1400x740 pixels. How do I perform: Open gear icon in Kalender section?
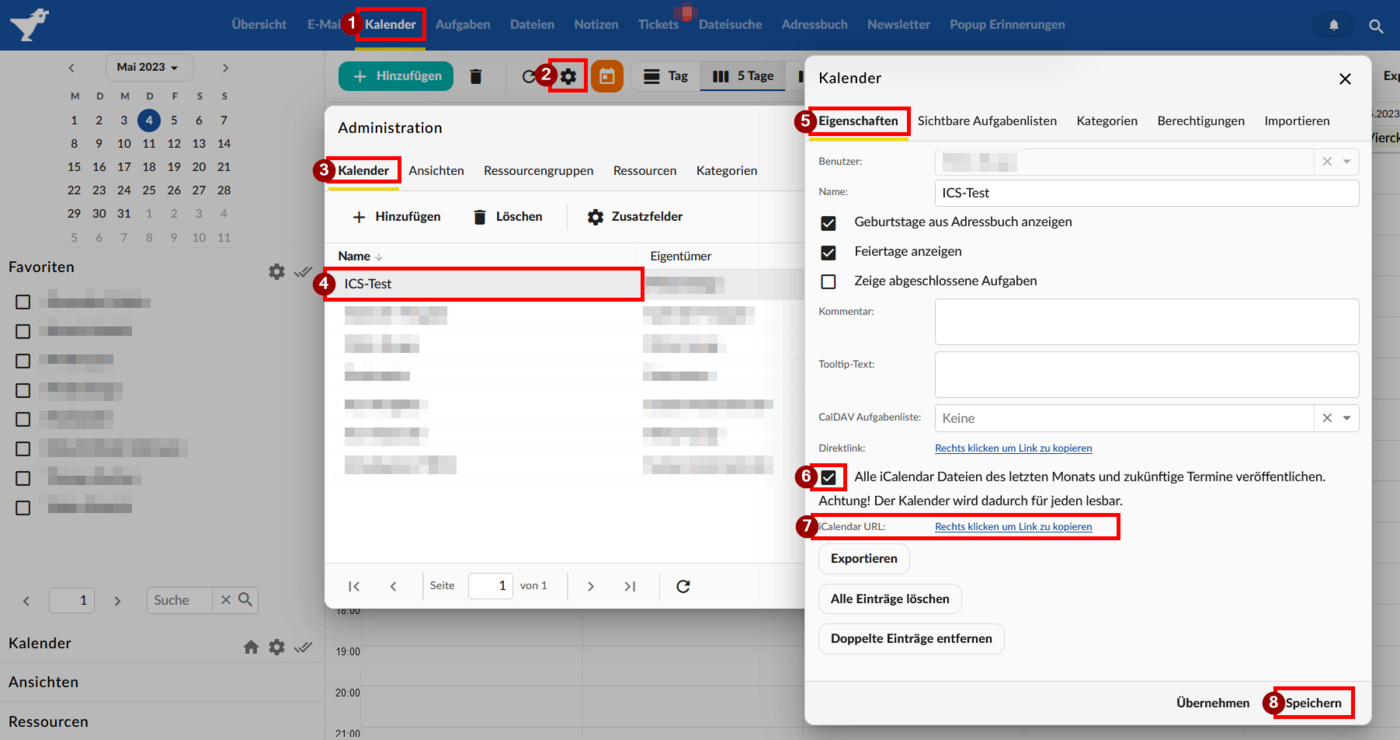point(277,647)
